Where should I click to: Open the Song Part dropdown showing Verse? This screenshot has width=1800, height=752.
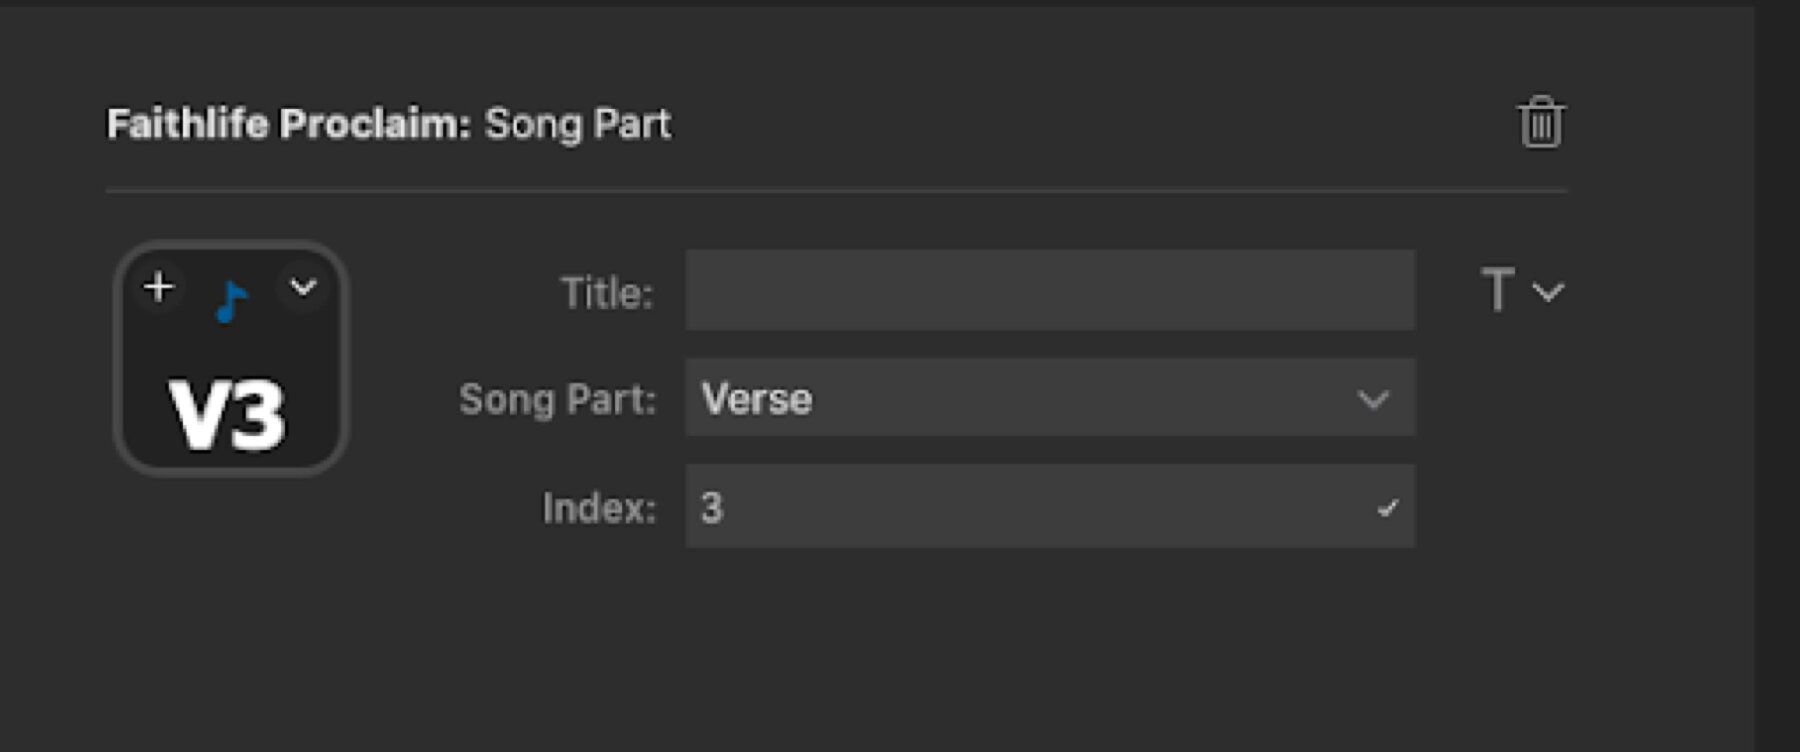[x=1050, y=398]
